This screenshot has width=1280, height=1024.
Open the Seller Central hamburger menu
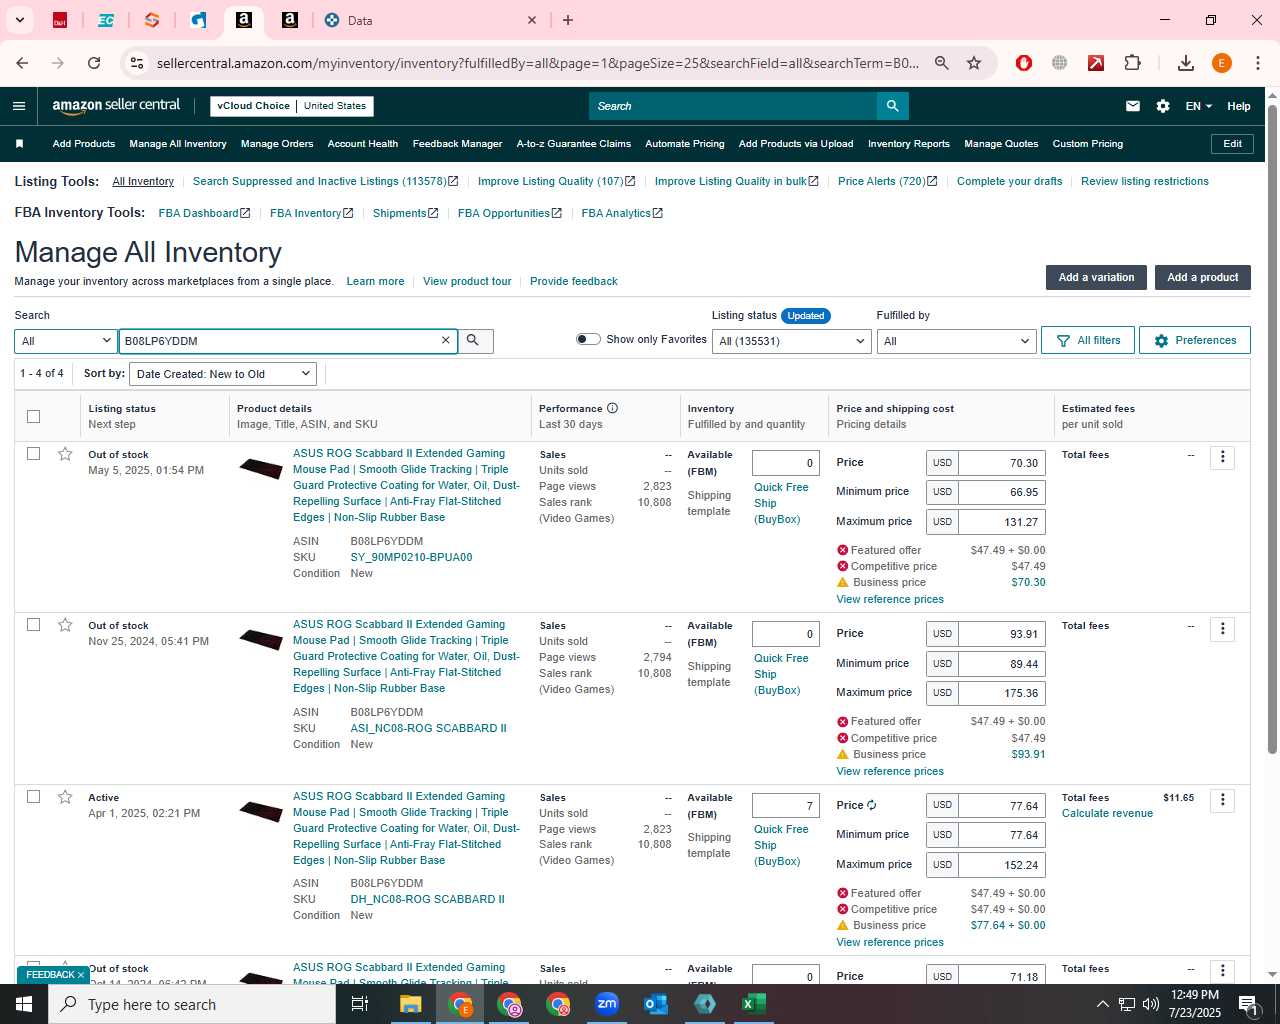pyautogui.click(x=19, y=106)
